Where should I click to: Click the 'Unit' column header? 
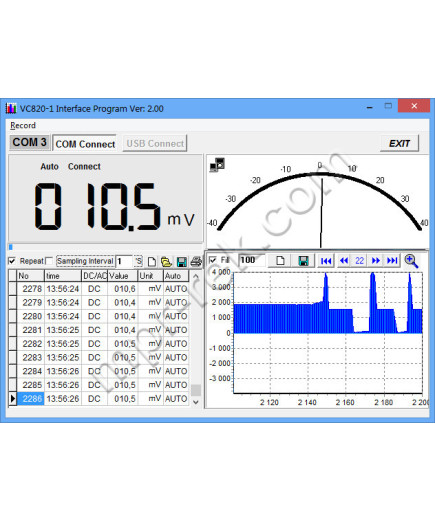coord(150,276)
